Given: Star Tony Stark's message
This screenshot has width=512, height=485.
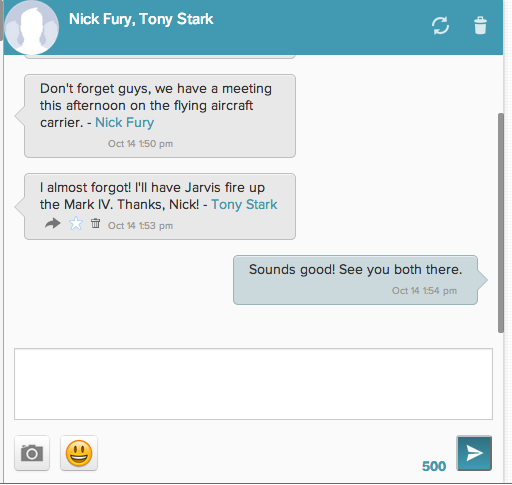Looking at the screenshot, I should tap(76, 223).
